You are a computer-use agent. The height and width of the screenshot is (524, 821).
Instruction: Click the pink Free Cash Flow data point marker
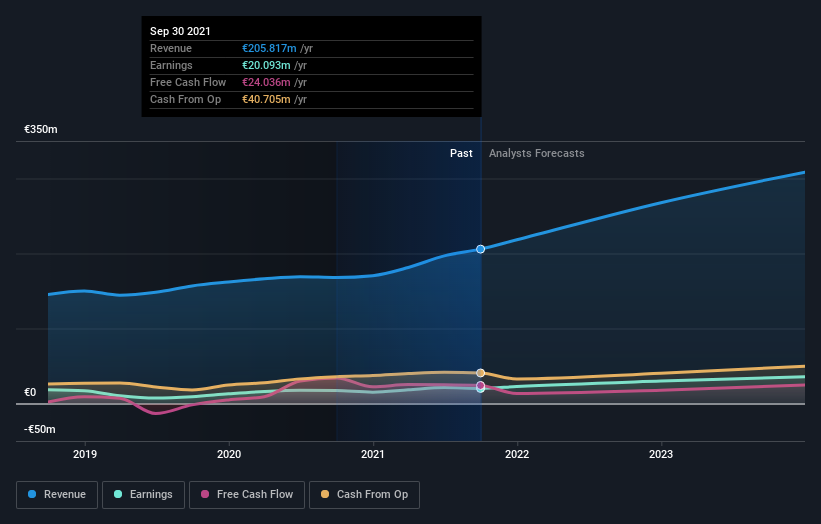point(480,386)
